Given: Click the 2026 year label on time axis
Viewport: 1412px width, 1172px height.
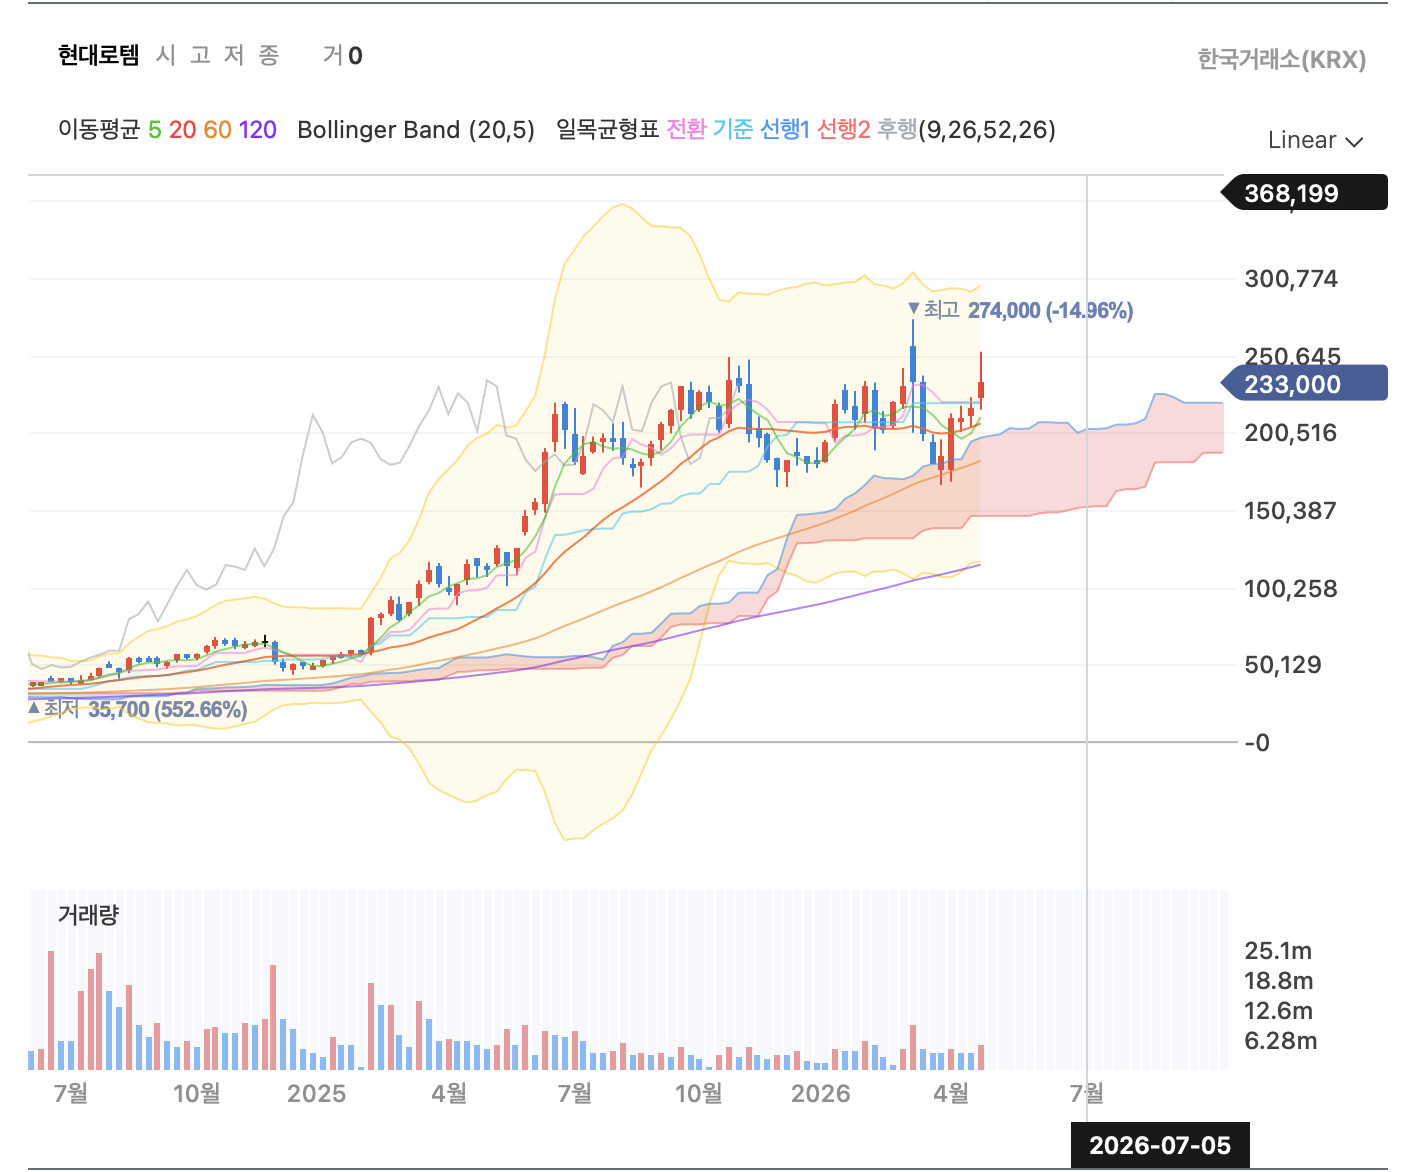Looking at the screenshot, I should coord(820,1094).
